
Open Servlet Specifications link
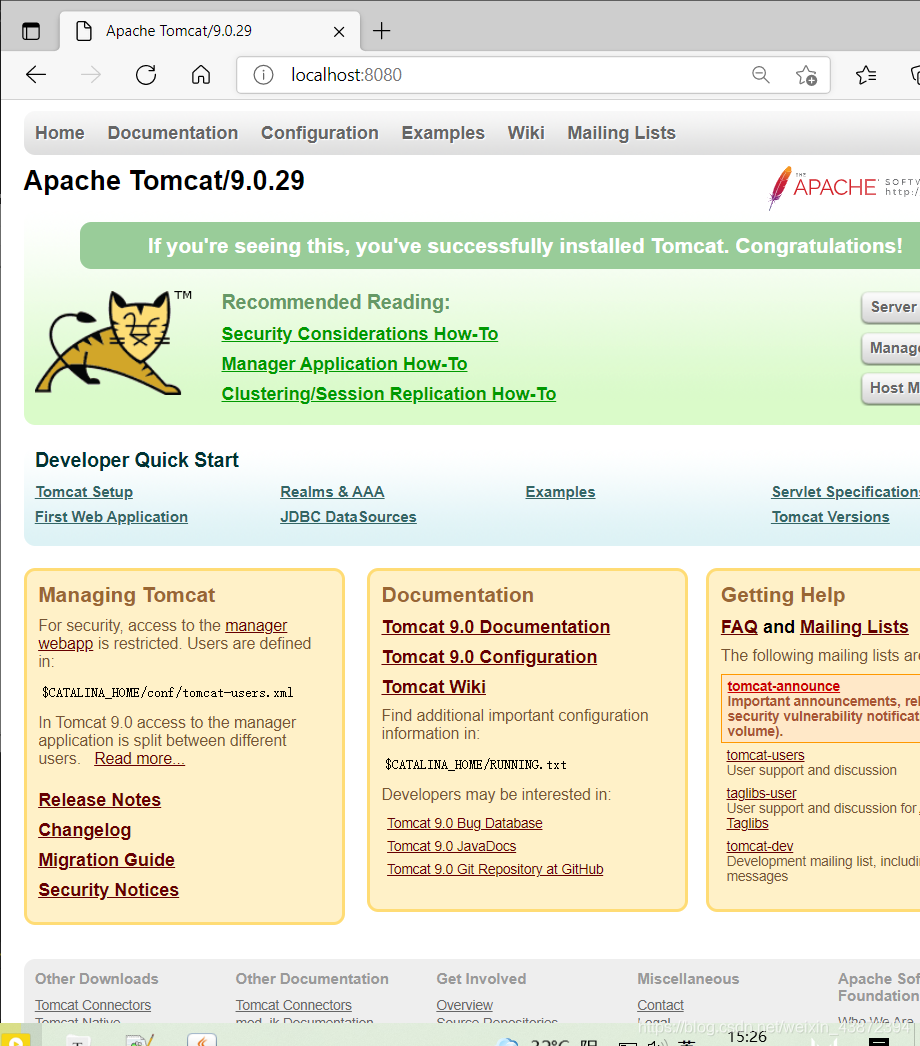pos(845,492)
